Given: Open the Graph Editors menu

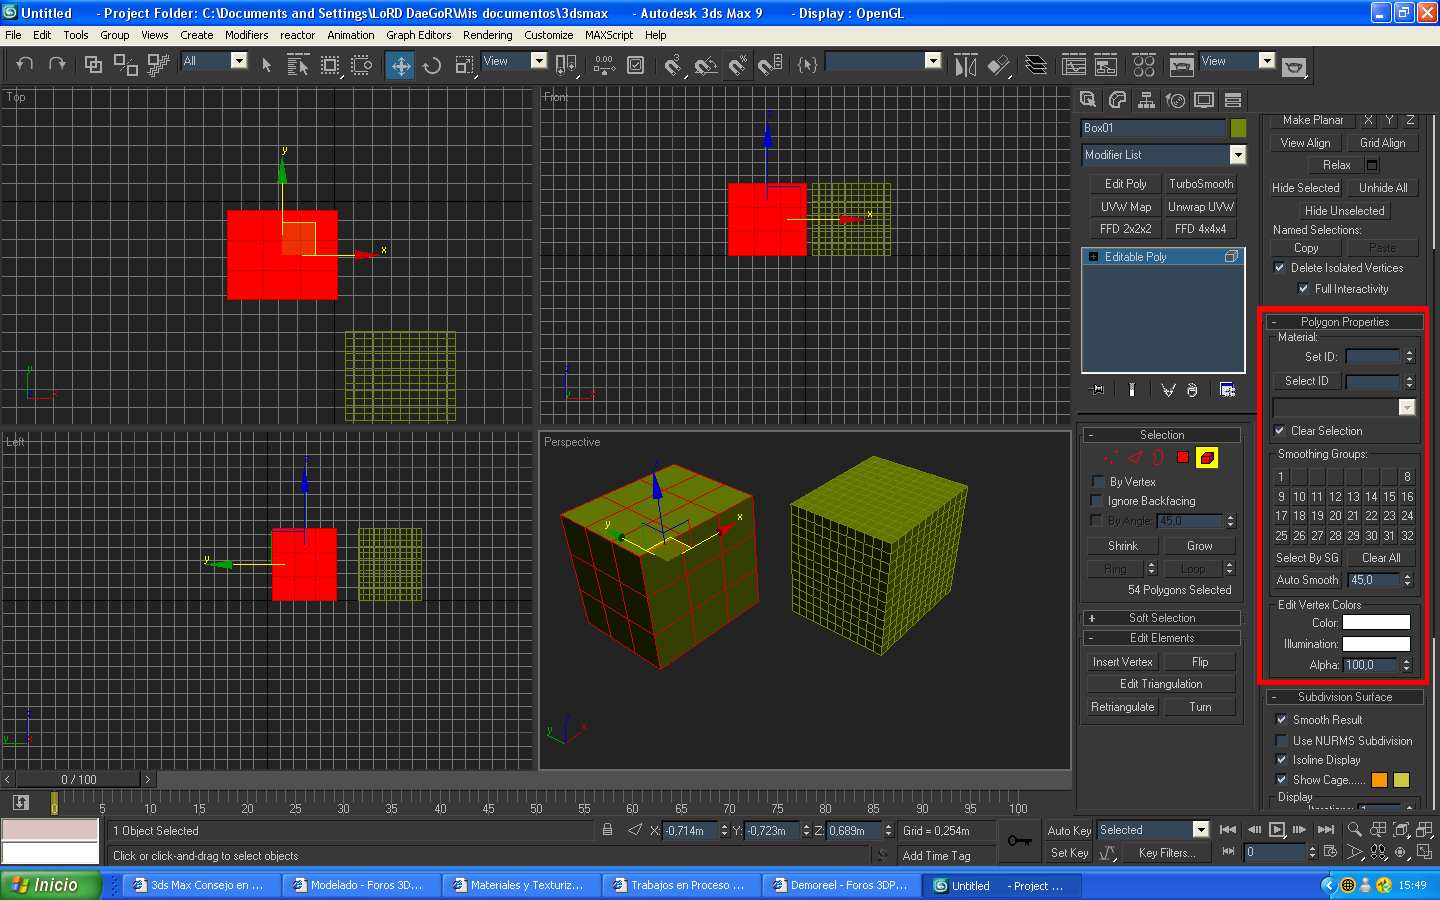Looking at the screenshot, I should coord(418,35).
